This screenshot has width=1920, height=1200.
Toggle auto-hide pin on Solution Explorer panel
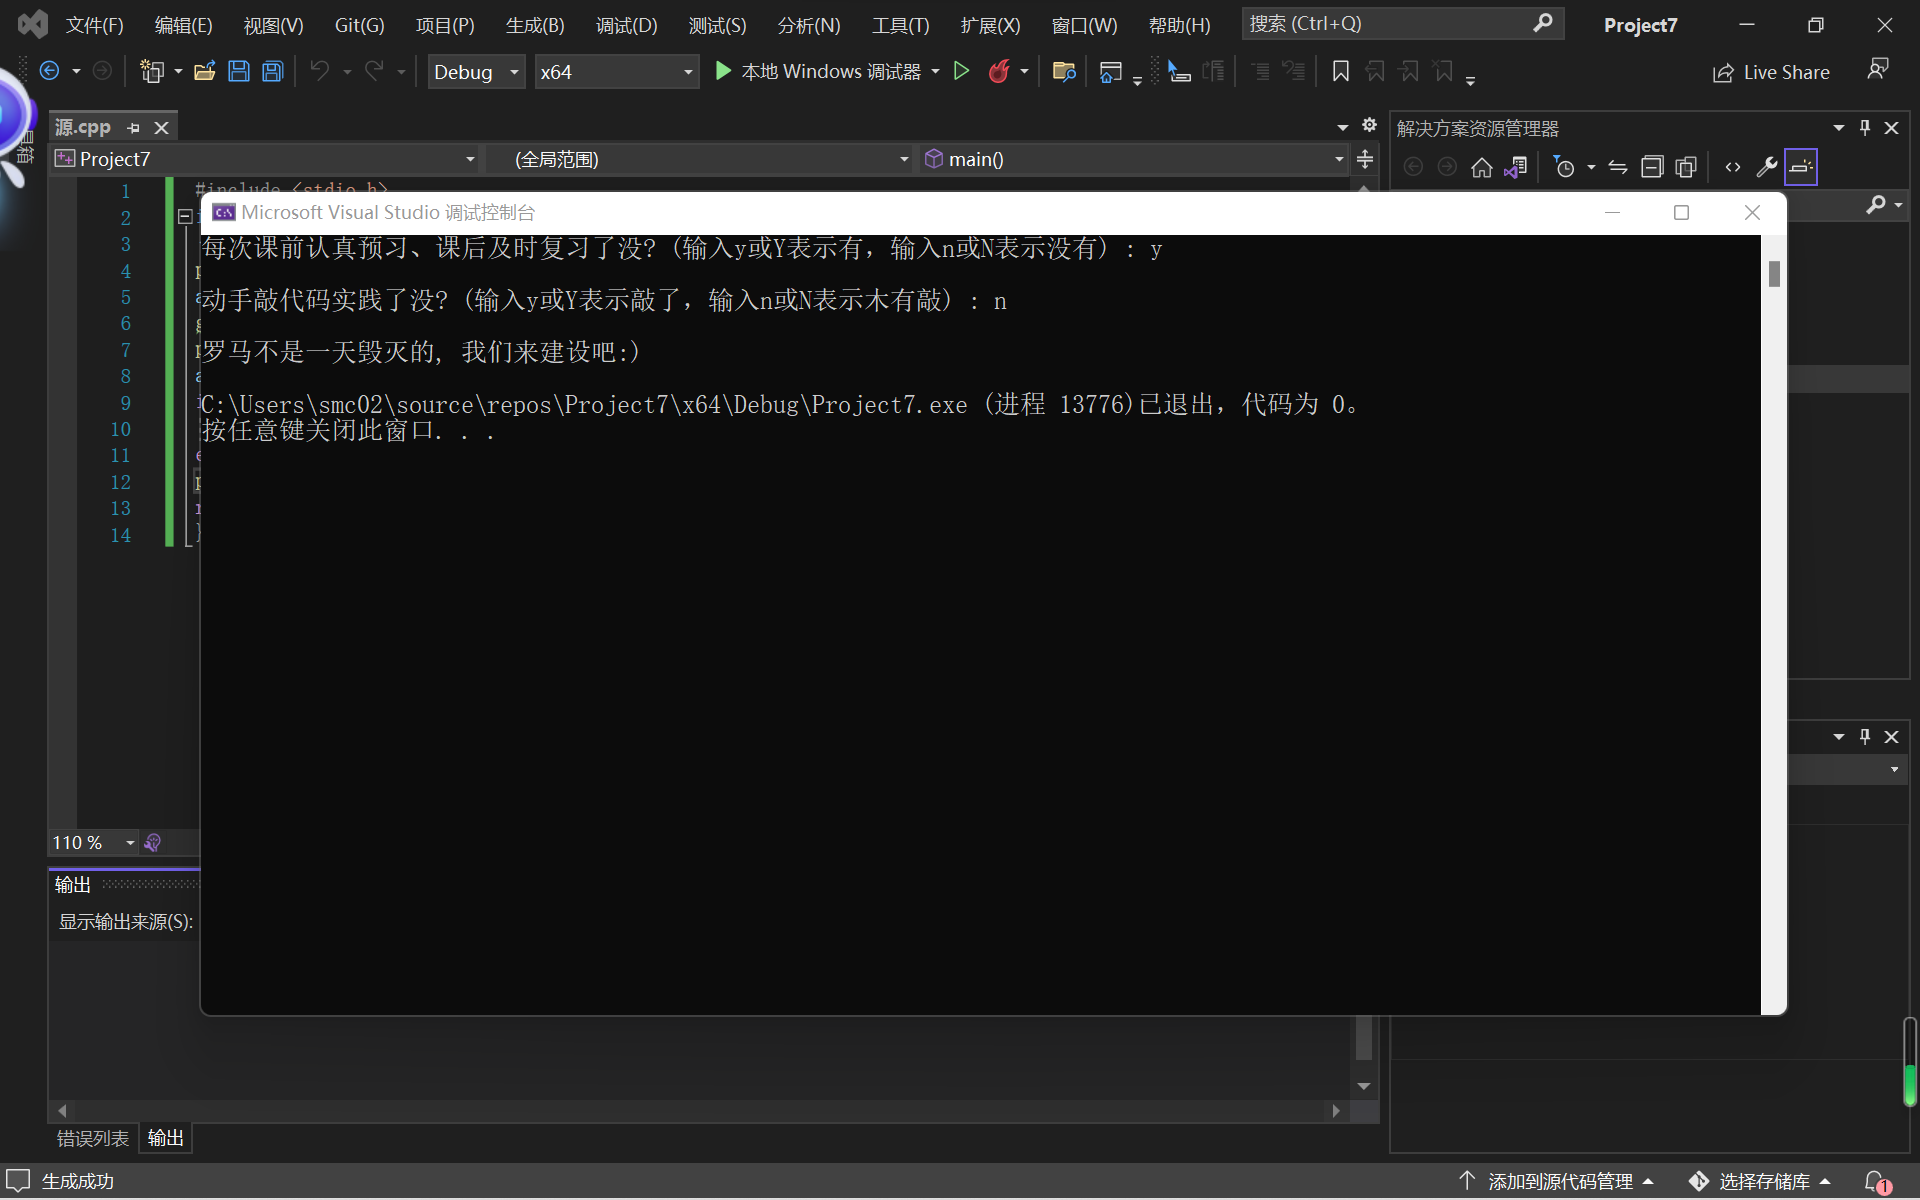click(x=1865, y=128)
